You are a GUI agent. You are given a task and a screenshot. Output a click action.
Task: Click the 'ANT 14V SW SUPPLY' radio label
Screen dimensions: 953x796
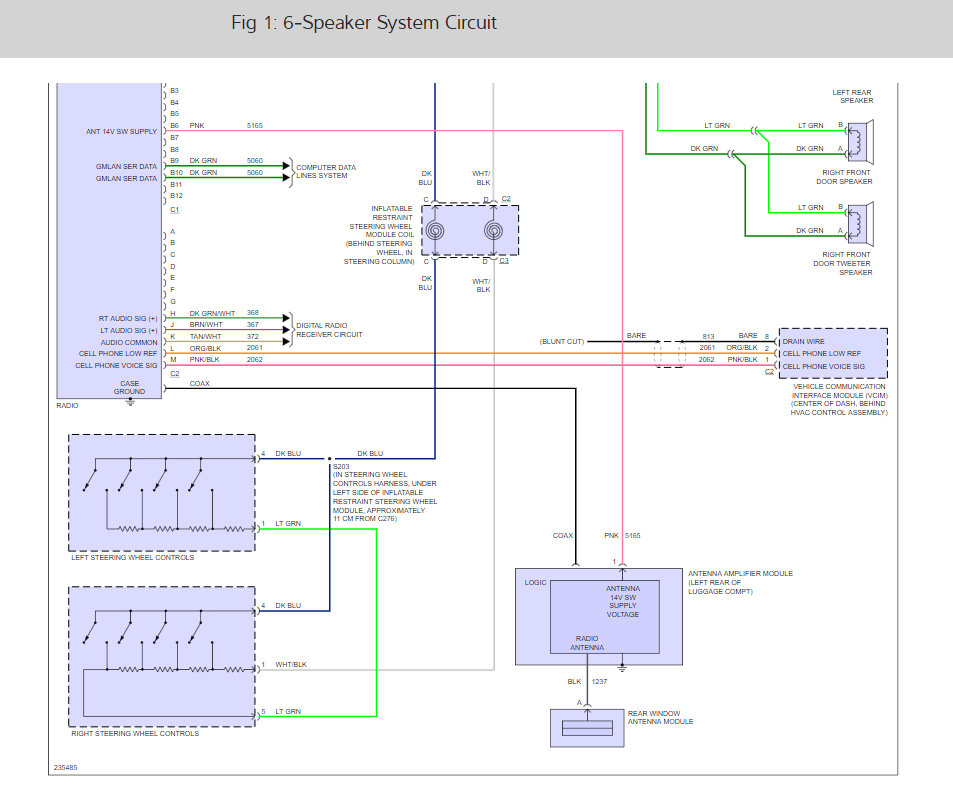pos(122,131)
